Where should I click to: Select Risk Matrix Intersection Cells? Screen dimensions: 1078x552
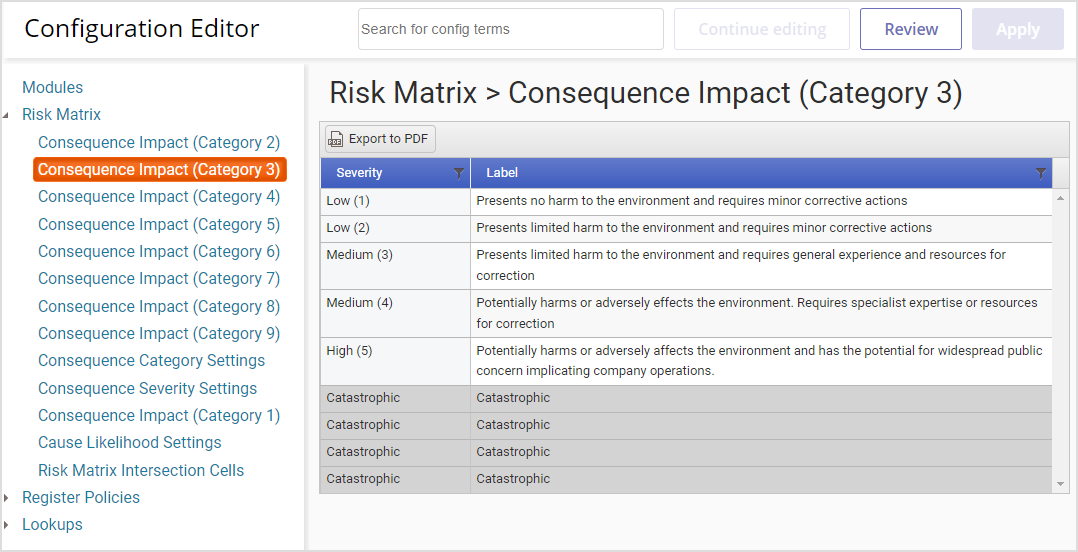coord(141,470)
